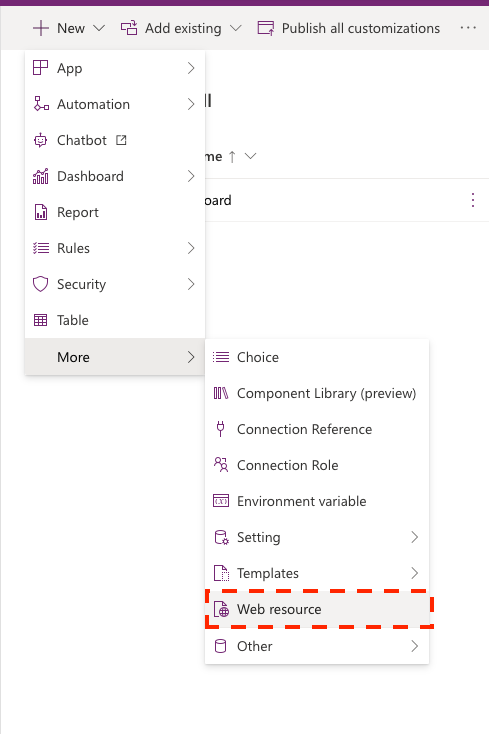Click the Connection Reference plug icon
489x734 pixels.
tap(220, 429)
